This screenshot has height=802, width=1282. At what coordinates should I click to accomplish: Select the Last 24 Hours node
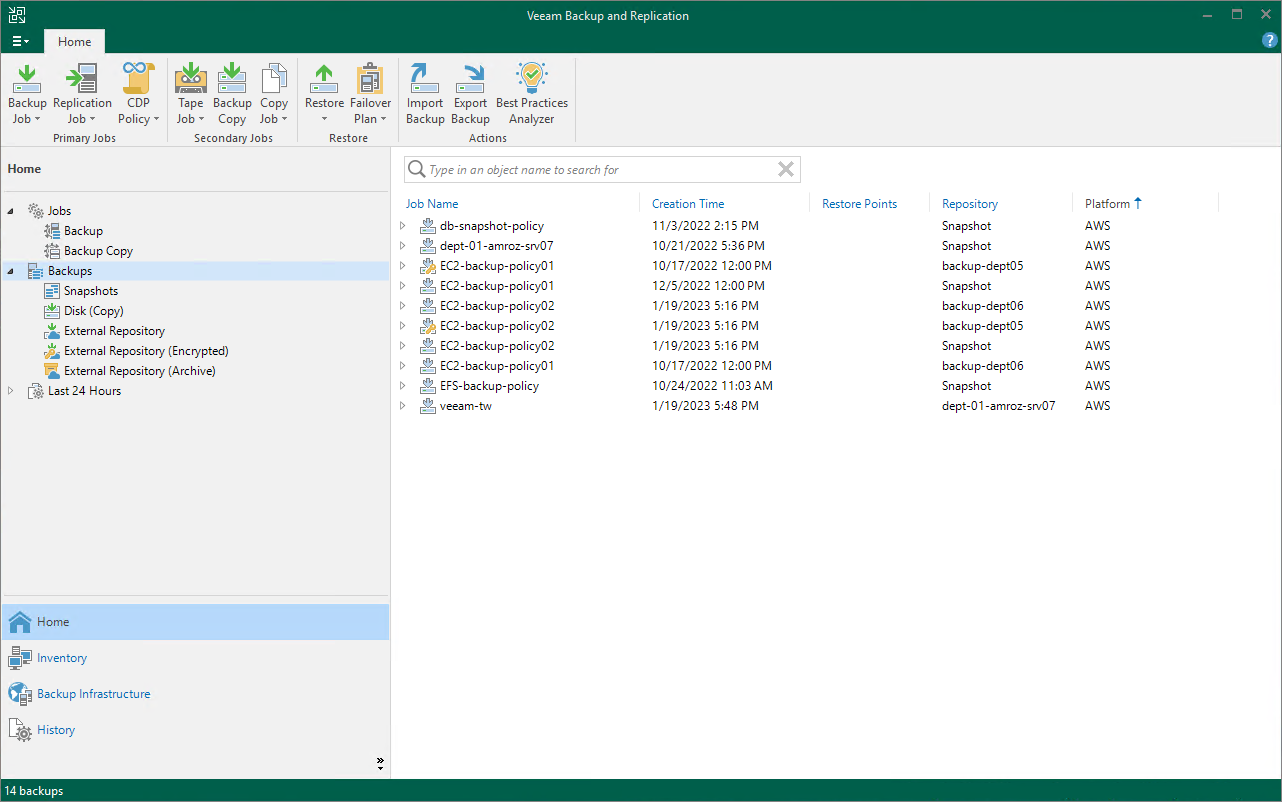84,391
